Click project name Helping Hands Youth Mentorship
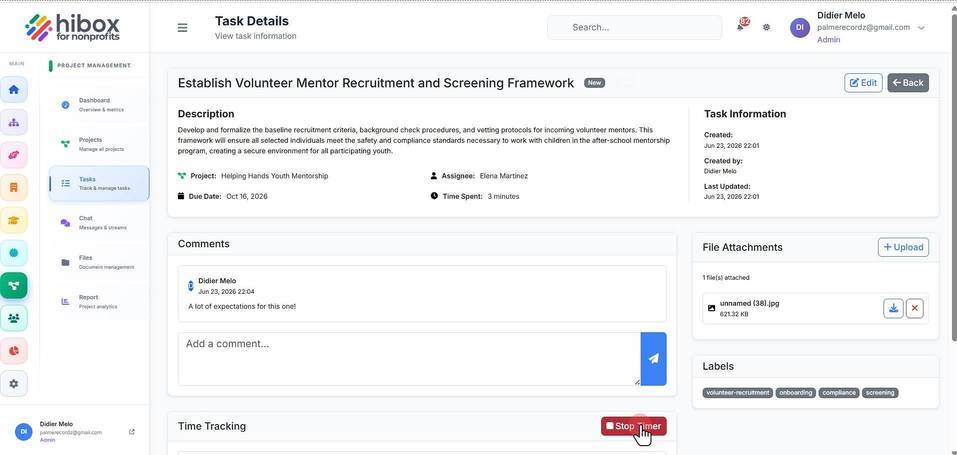Viewport: 957px width, 455px height. 275,176
